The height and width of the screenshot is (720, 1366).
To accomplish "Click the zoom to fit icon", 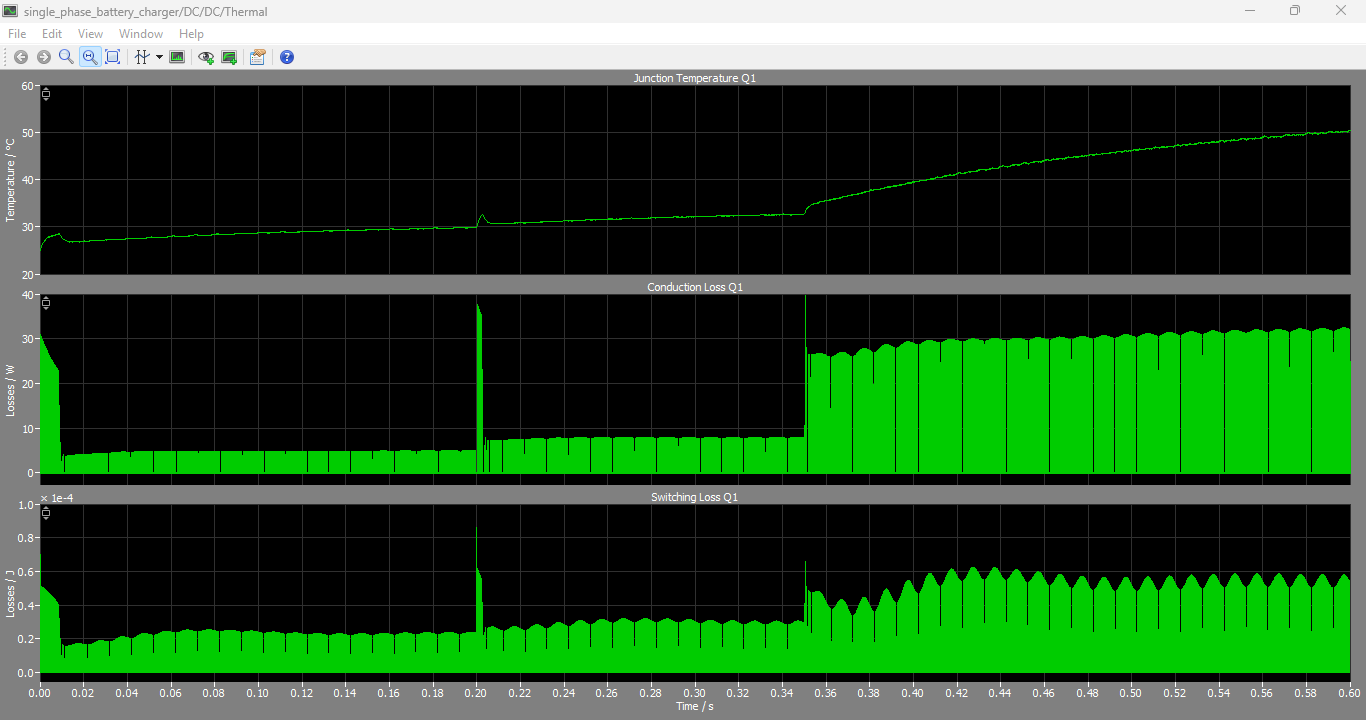I will (x=113, y=57).
